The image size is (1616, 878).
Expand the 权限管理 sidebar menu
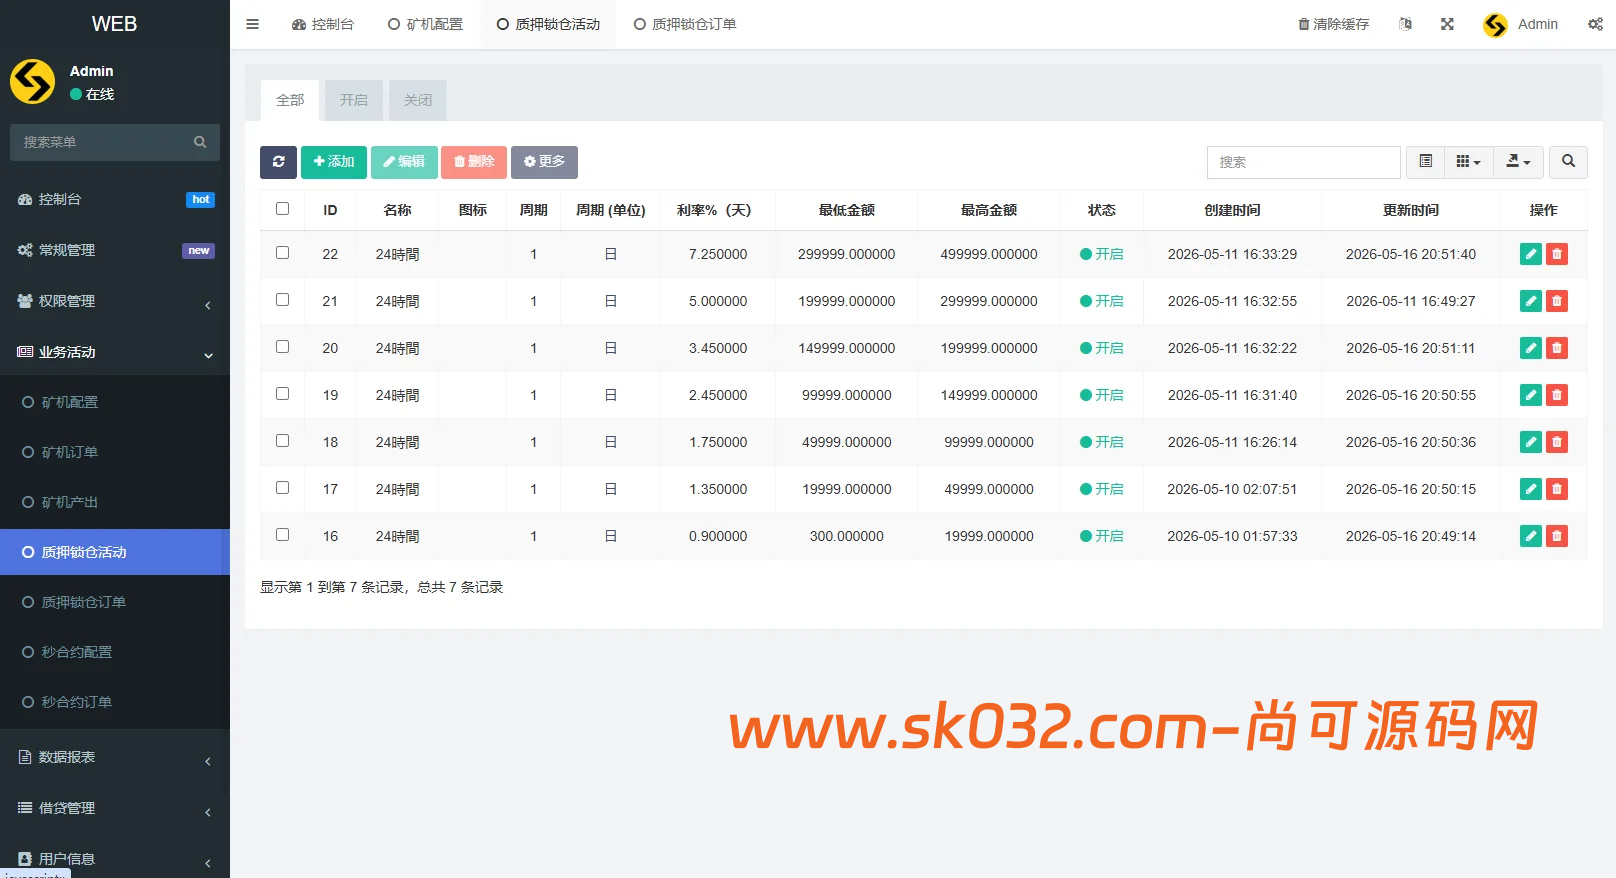tap(115, 301)
